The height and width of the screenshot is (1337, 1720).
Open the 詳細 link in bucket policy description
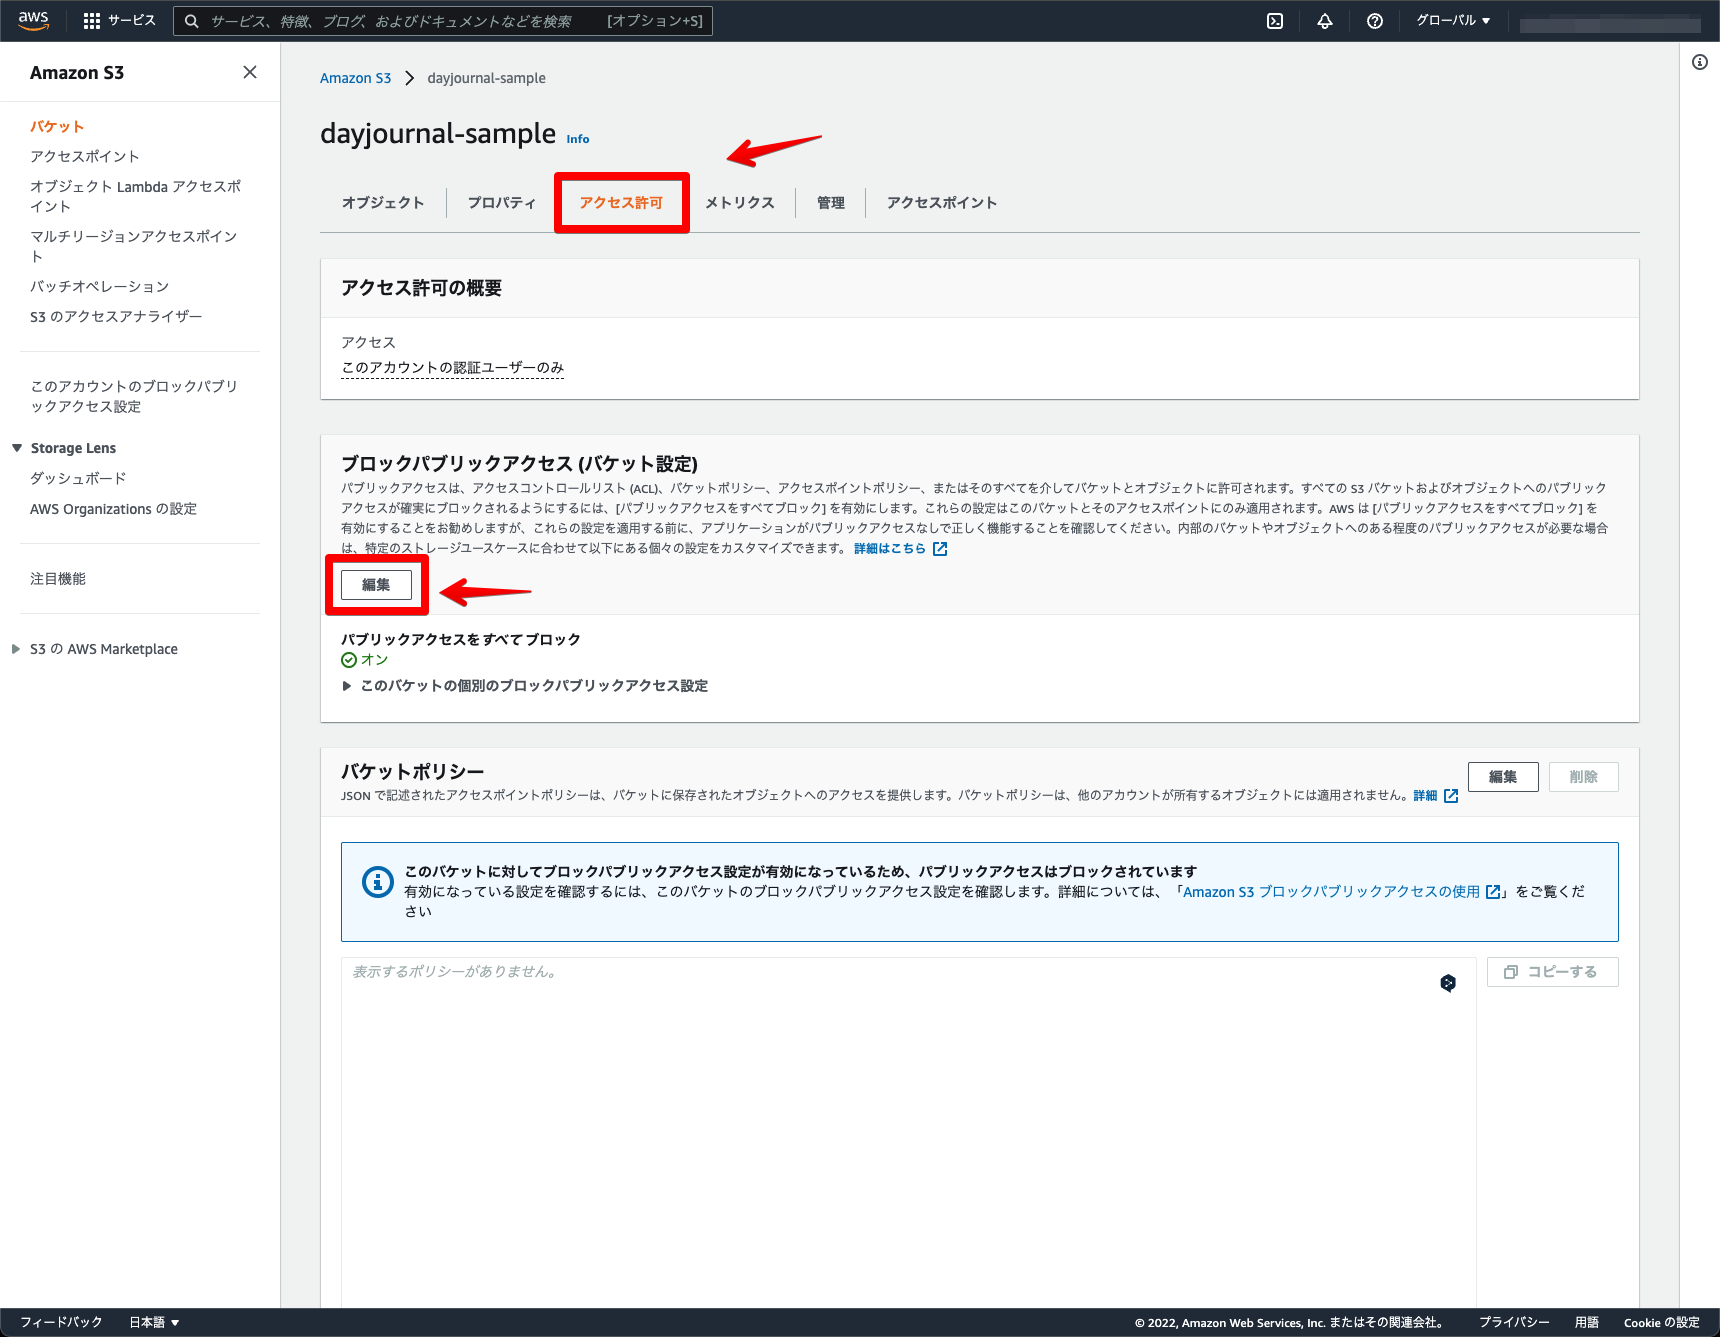(1425, 796)
